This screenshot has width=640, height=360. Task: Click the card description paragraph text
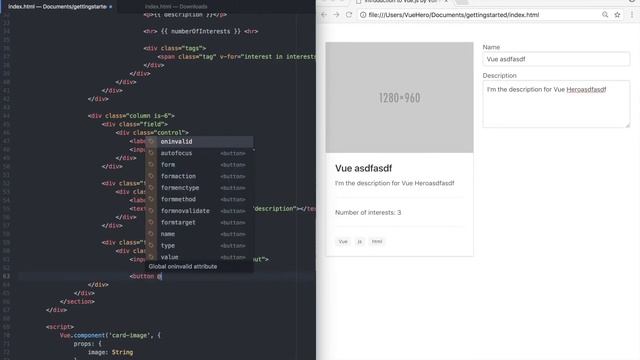pos(394,183)
